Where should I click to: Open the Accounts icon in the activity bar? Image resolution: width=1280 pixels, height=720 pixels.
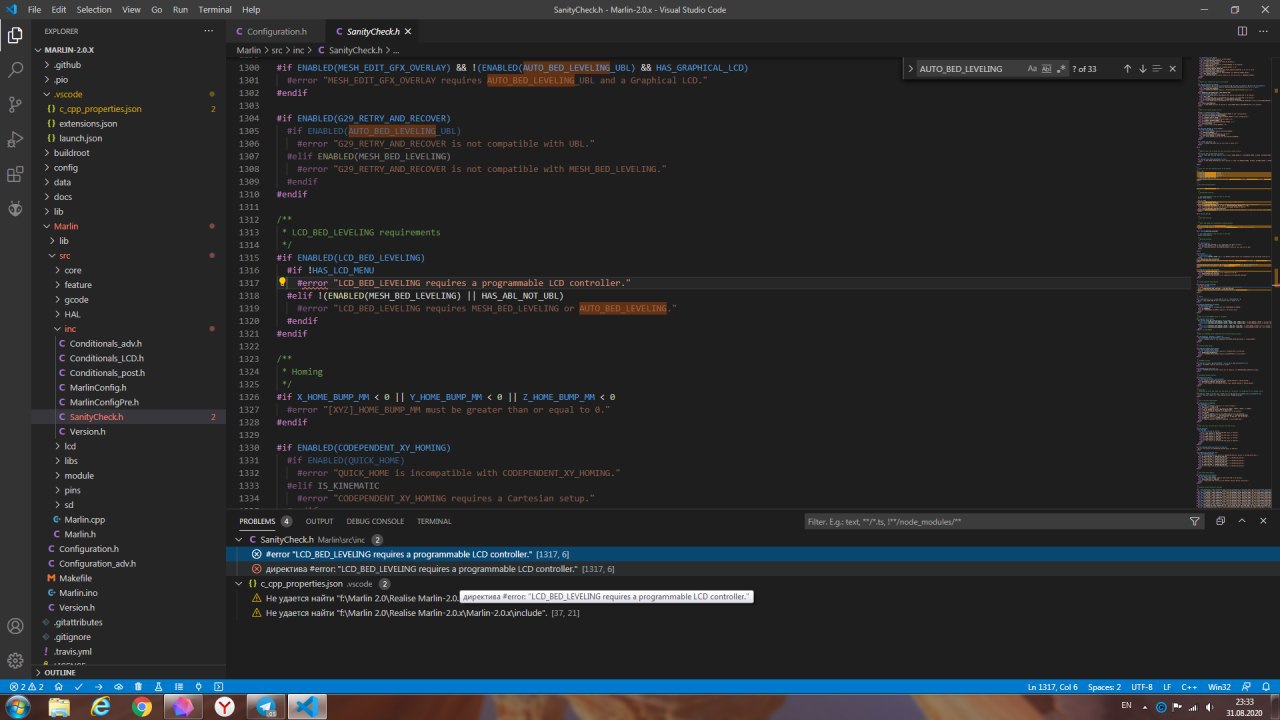(15, 626)
